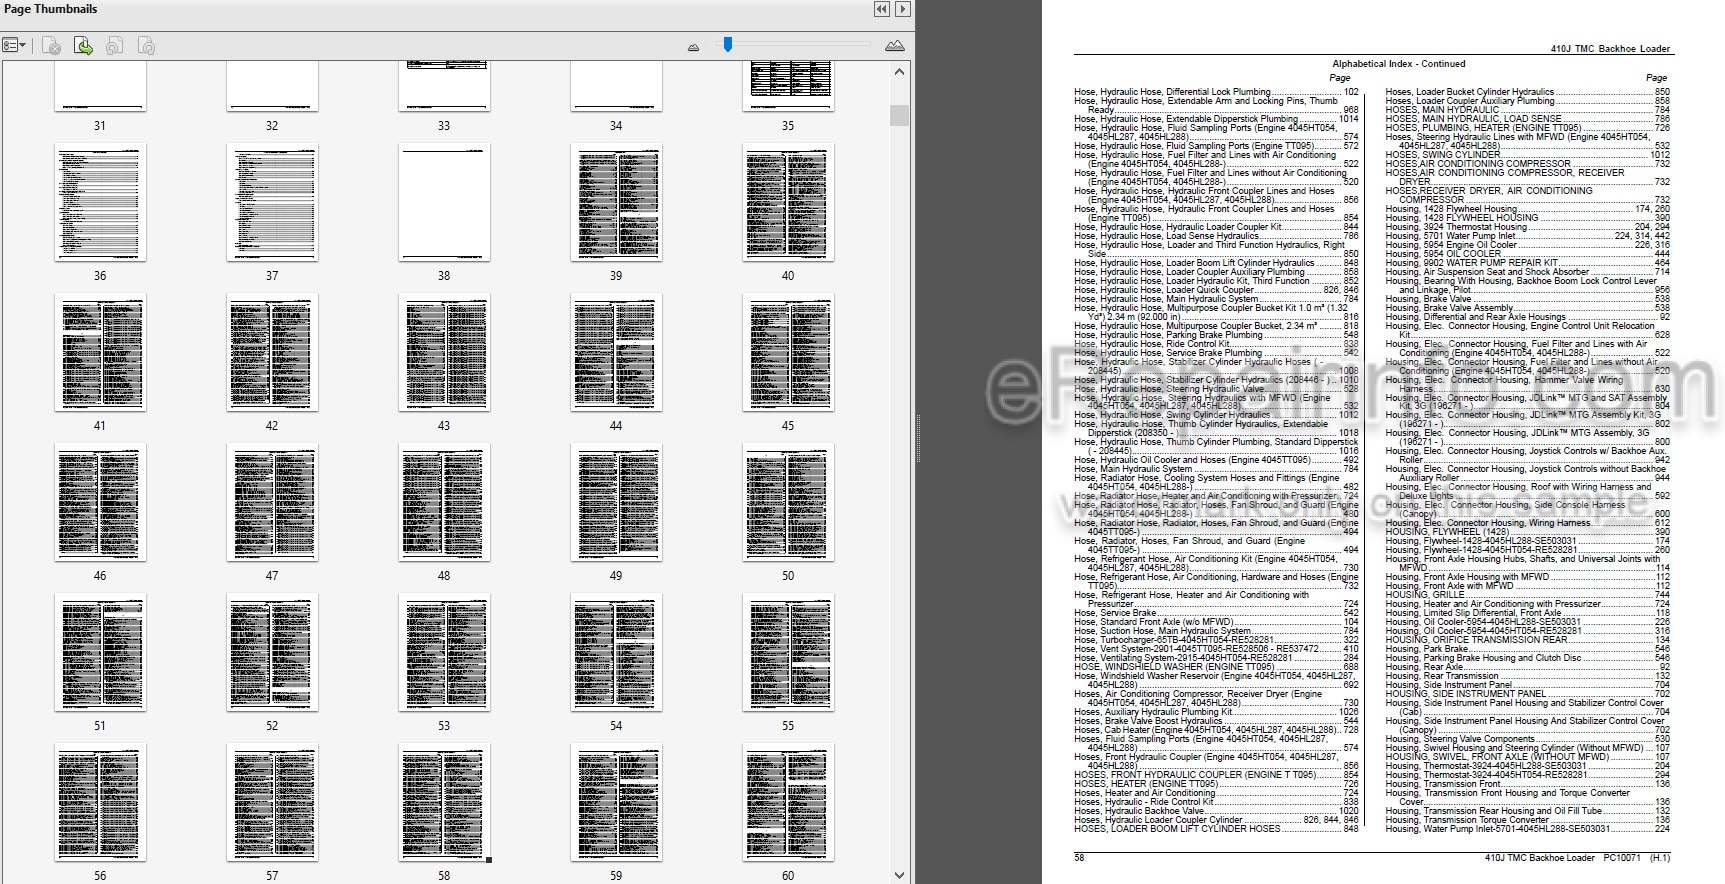Select page 42 thumbnail
Image resolution: width=1725 pixels, height=884 pixels.
pyautogui.click(x=272, y=353)
